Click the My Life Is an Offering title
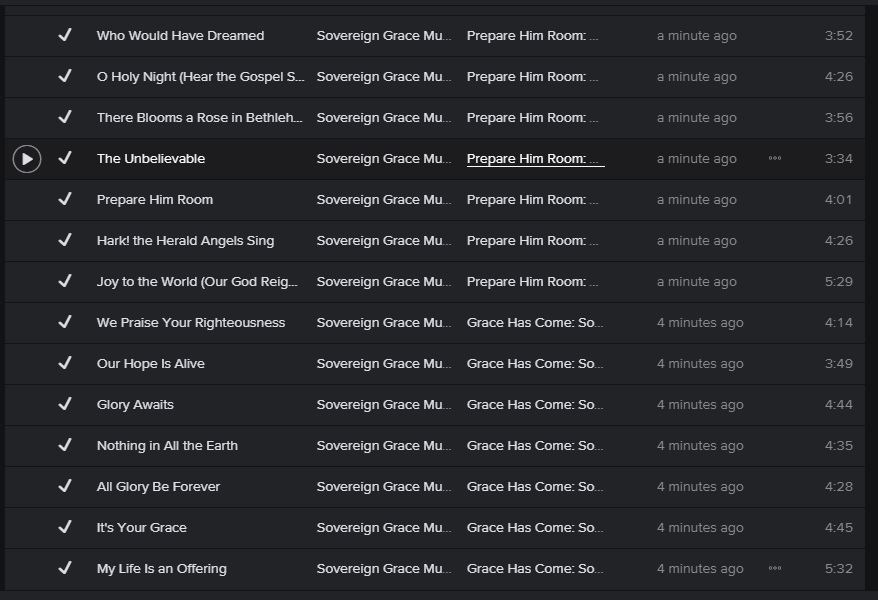The width and height of the screenshot is (878, 600). pos(161,569)
